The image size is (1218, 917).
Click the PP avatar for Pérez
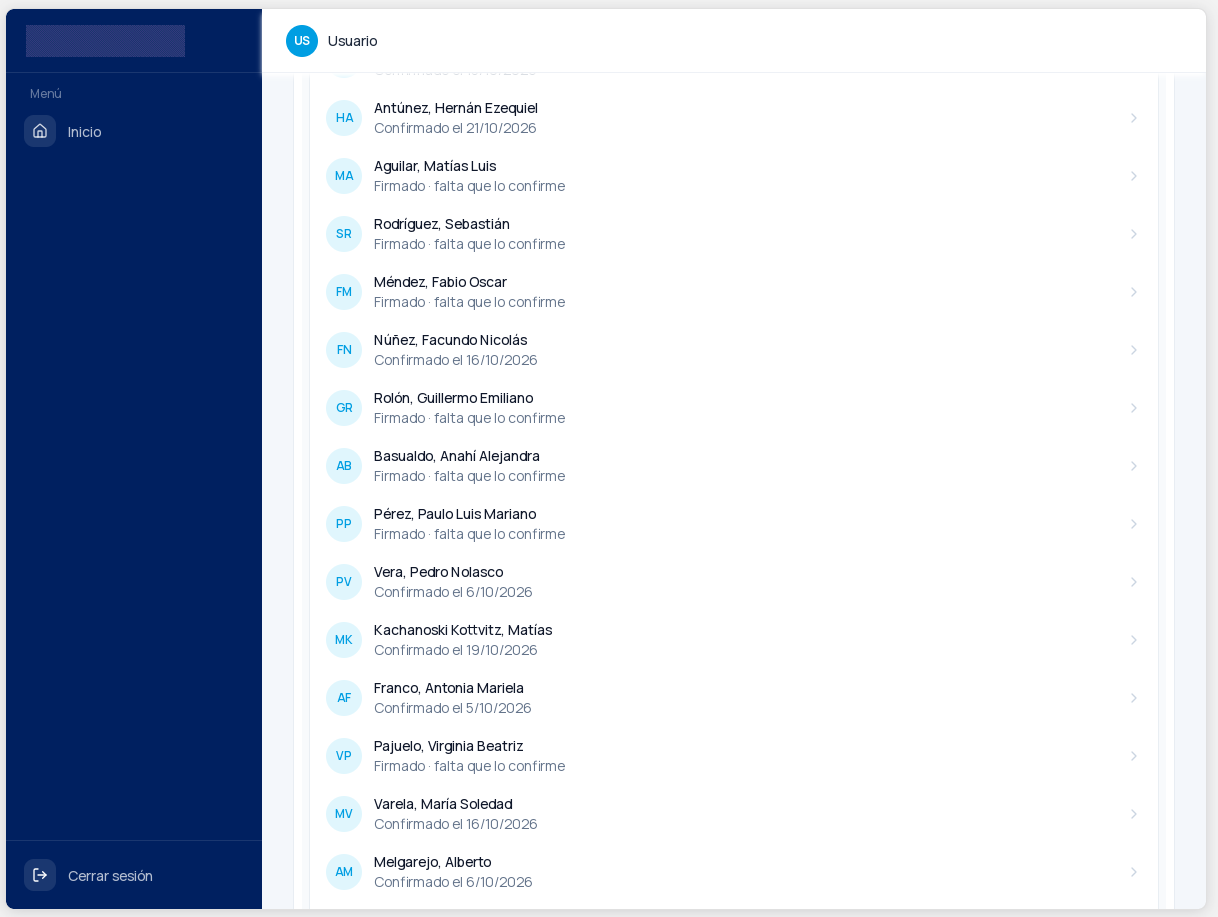344,524
